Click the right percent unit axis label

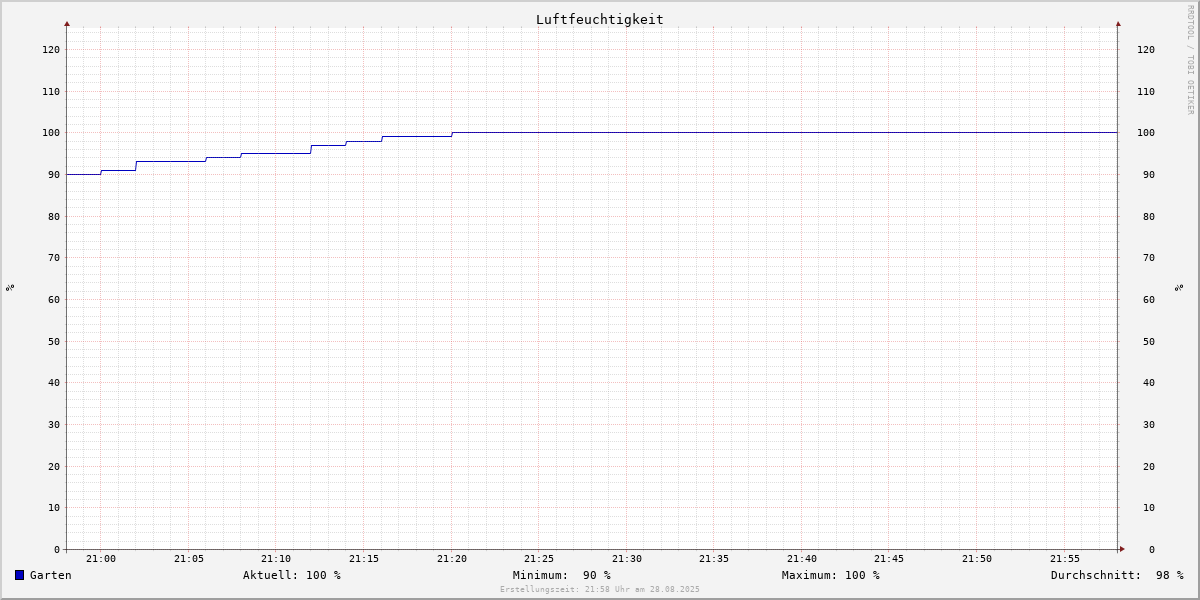(x=1180, y=288)
